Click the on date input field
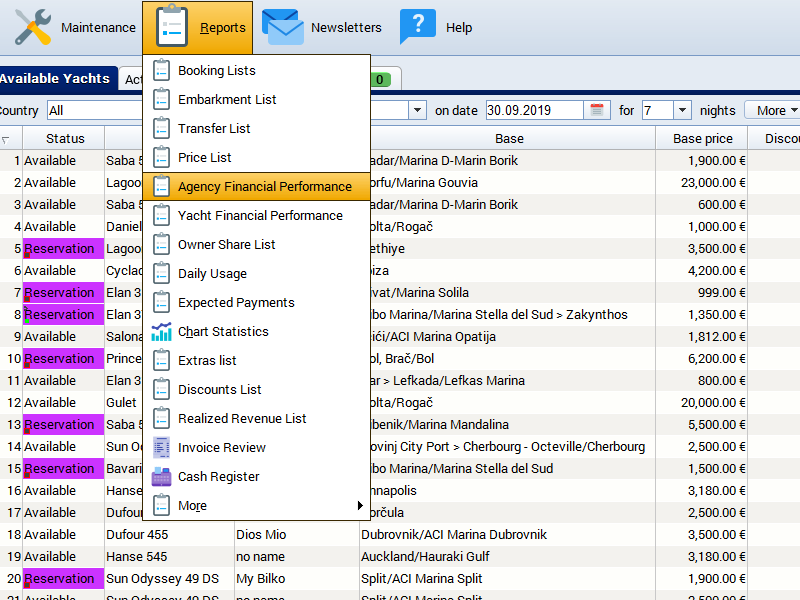800x600 pixels. pyautogui.click(x=535, y=110)
